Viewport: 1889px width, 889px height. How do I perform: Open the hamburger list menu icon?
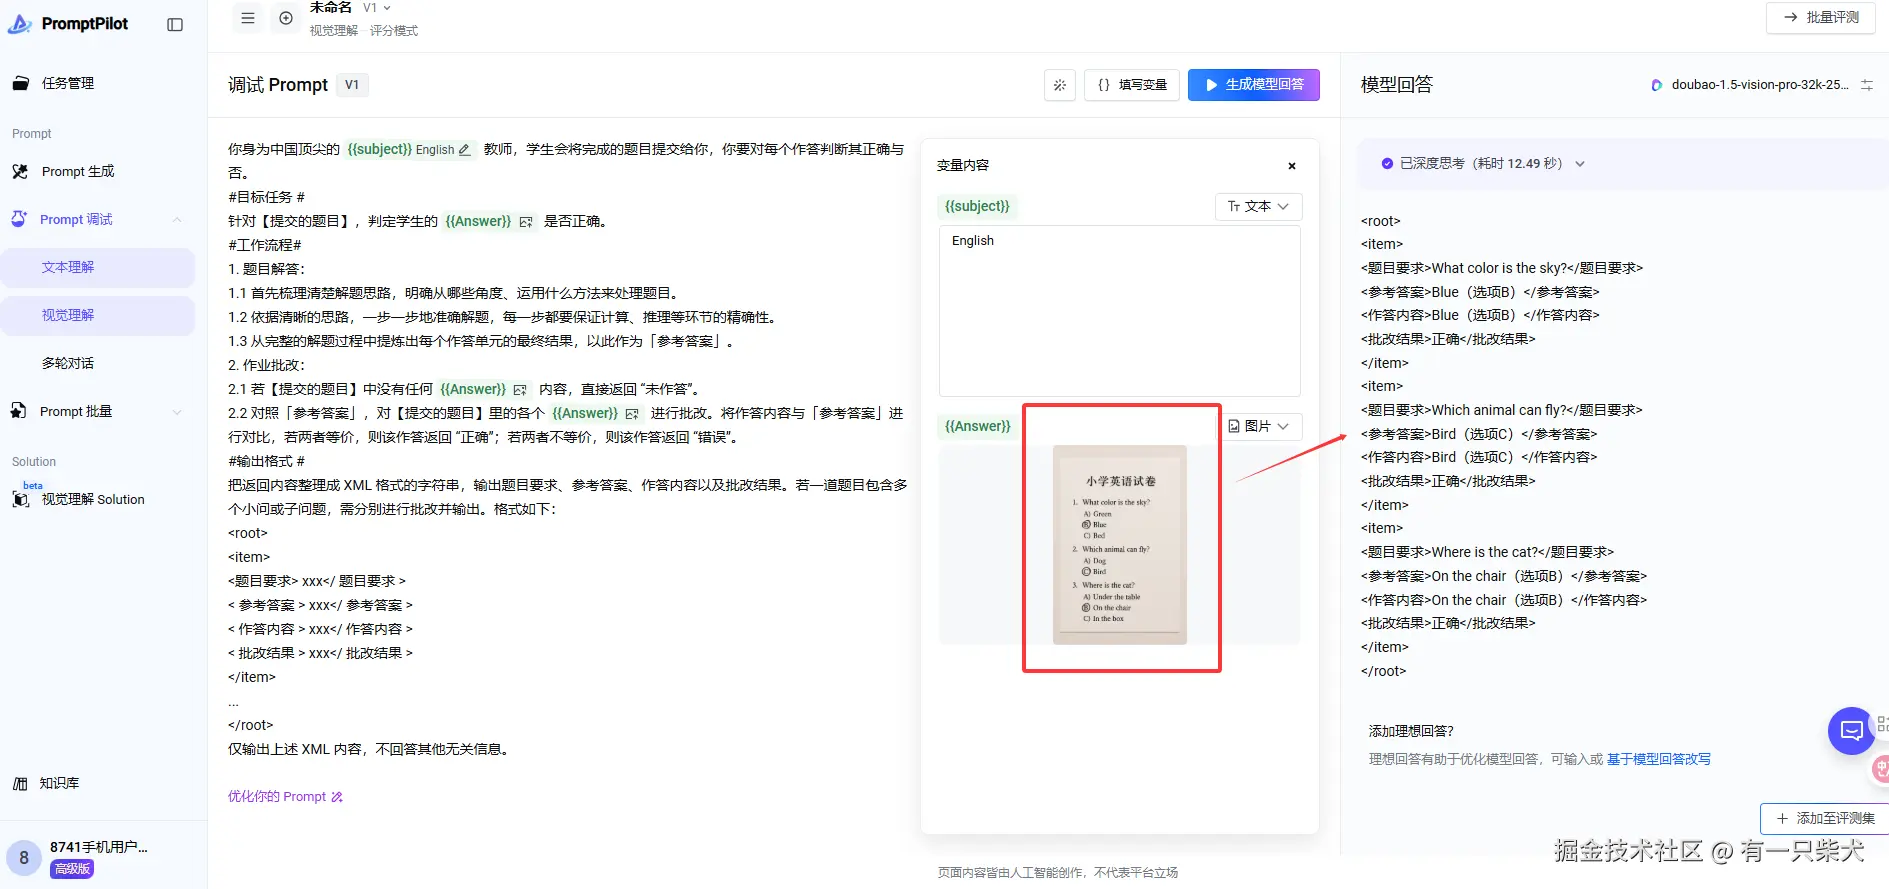coord(248,18)
